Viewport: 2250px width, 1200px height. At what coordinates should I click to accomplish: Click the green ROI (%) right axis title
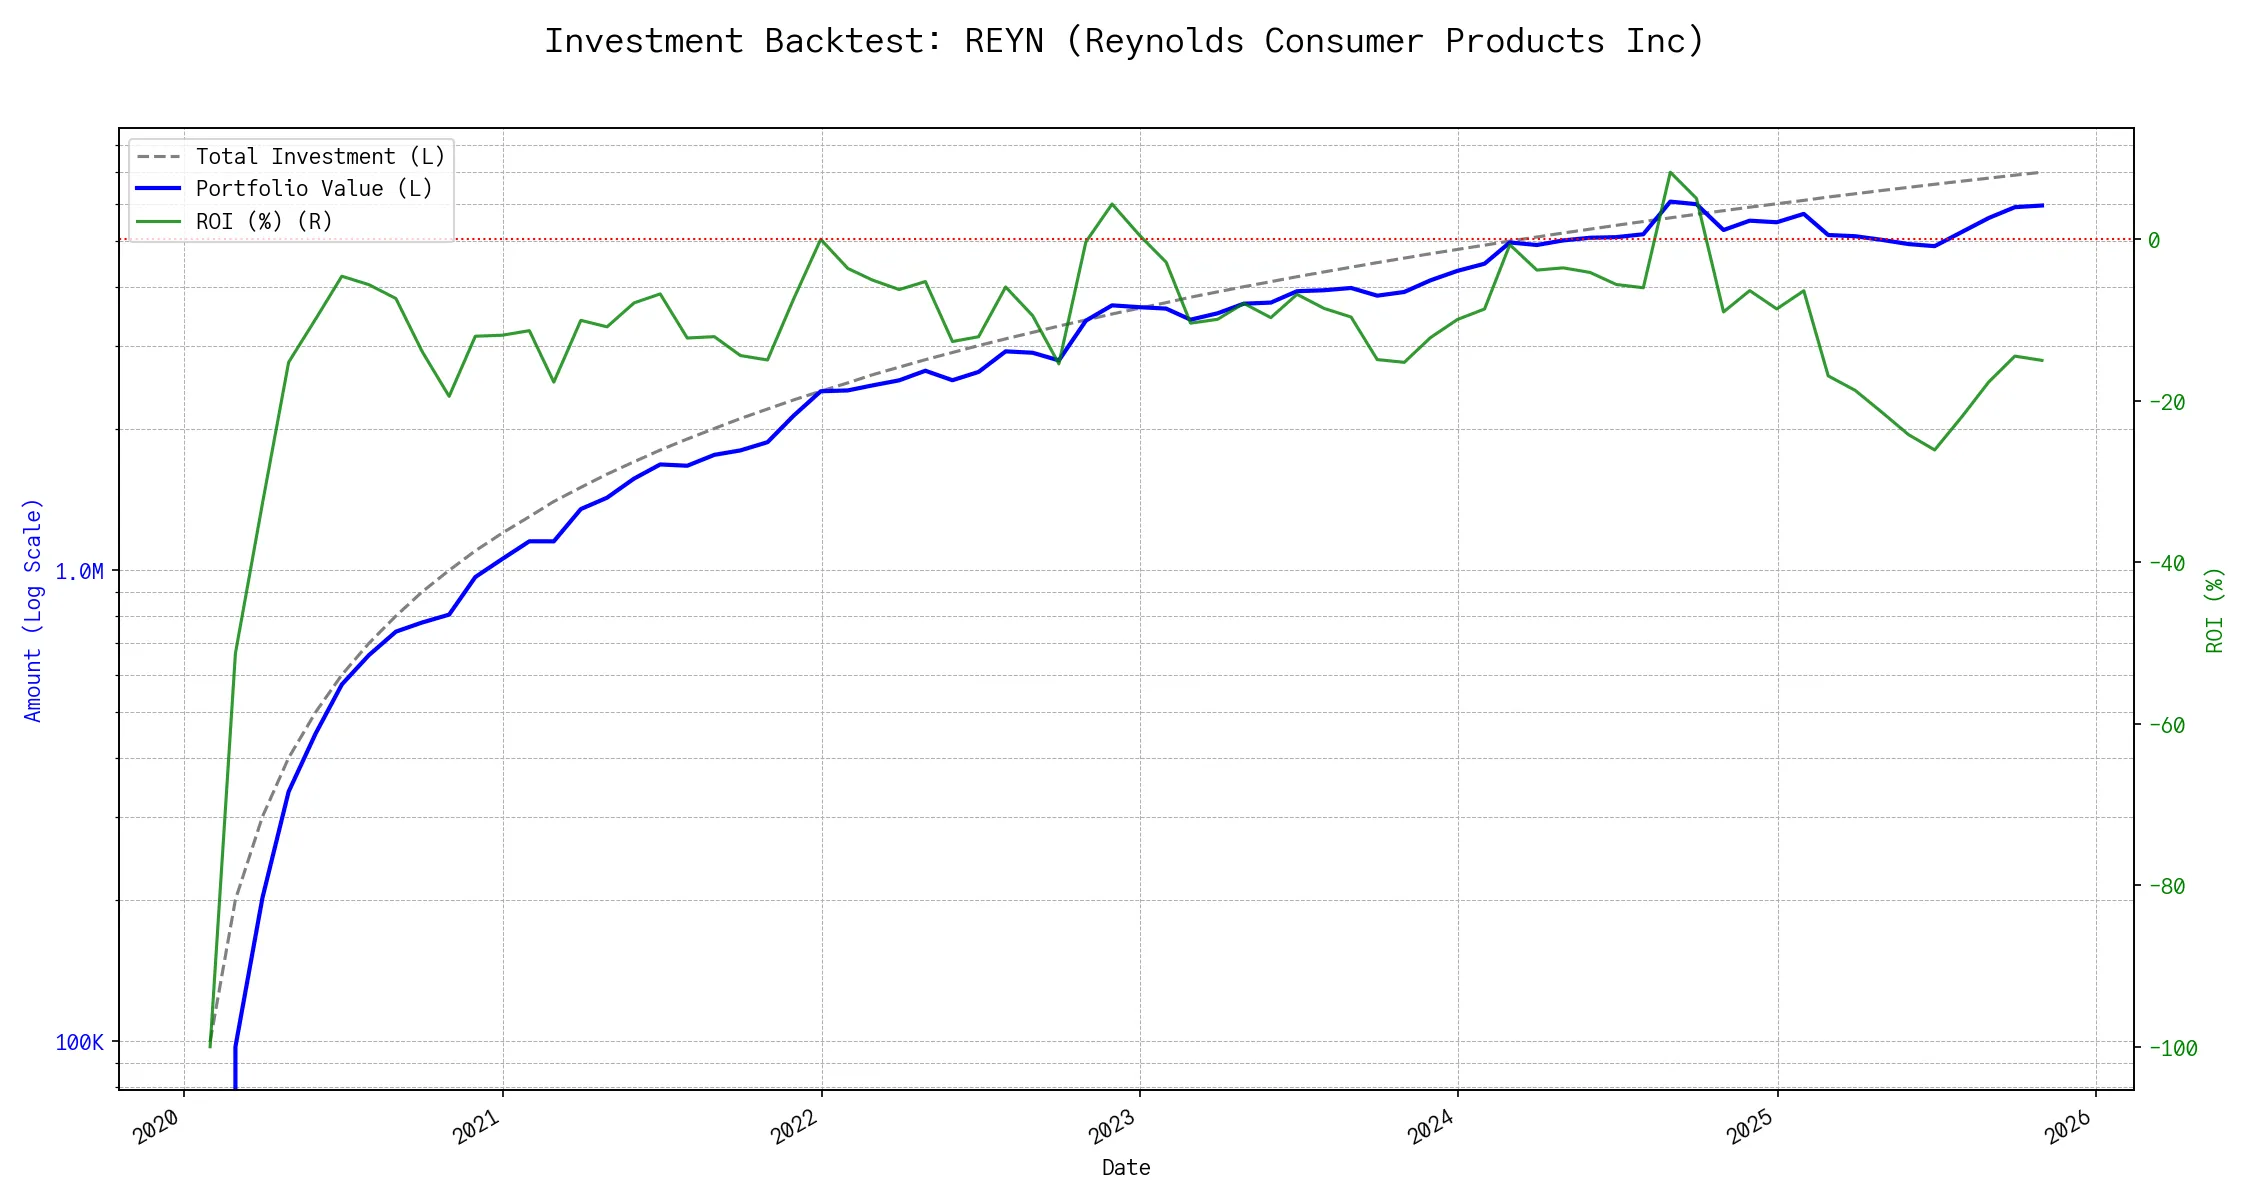coord(2215,610)
